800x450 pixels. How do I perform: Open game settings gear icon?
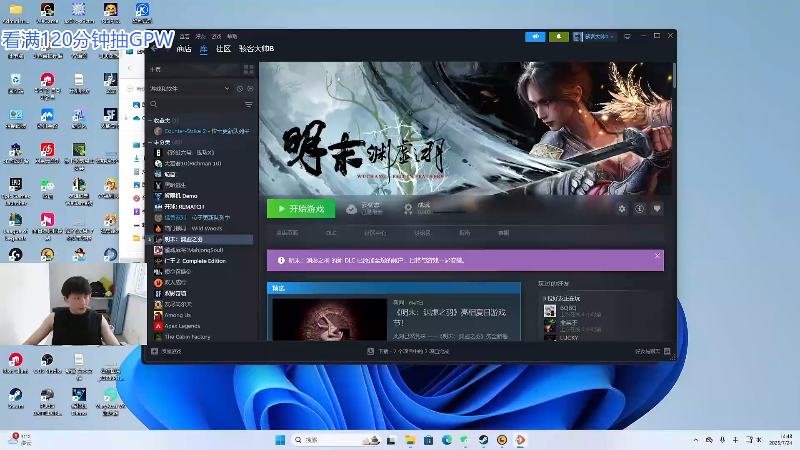click(622, 209)
